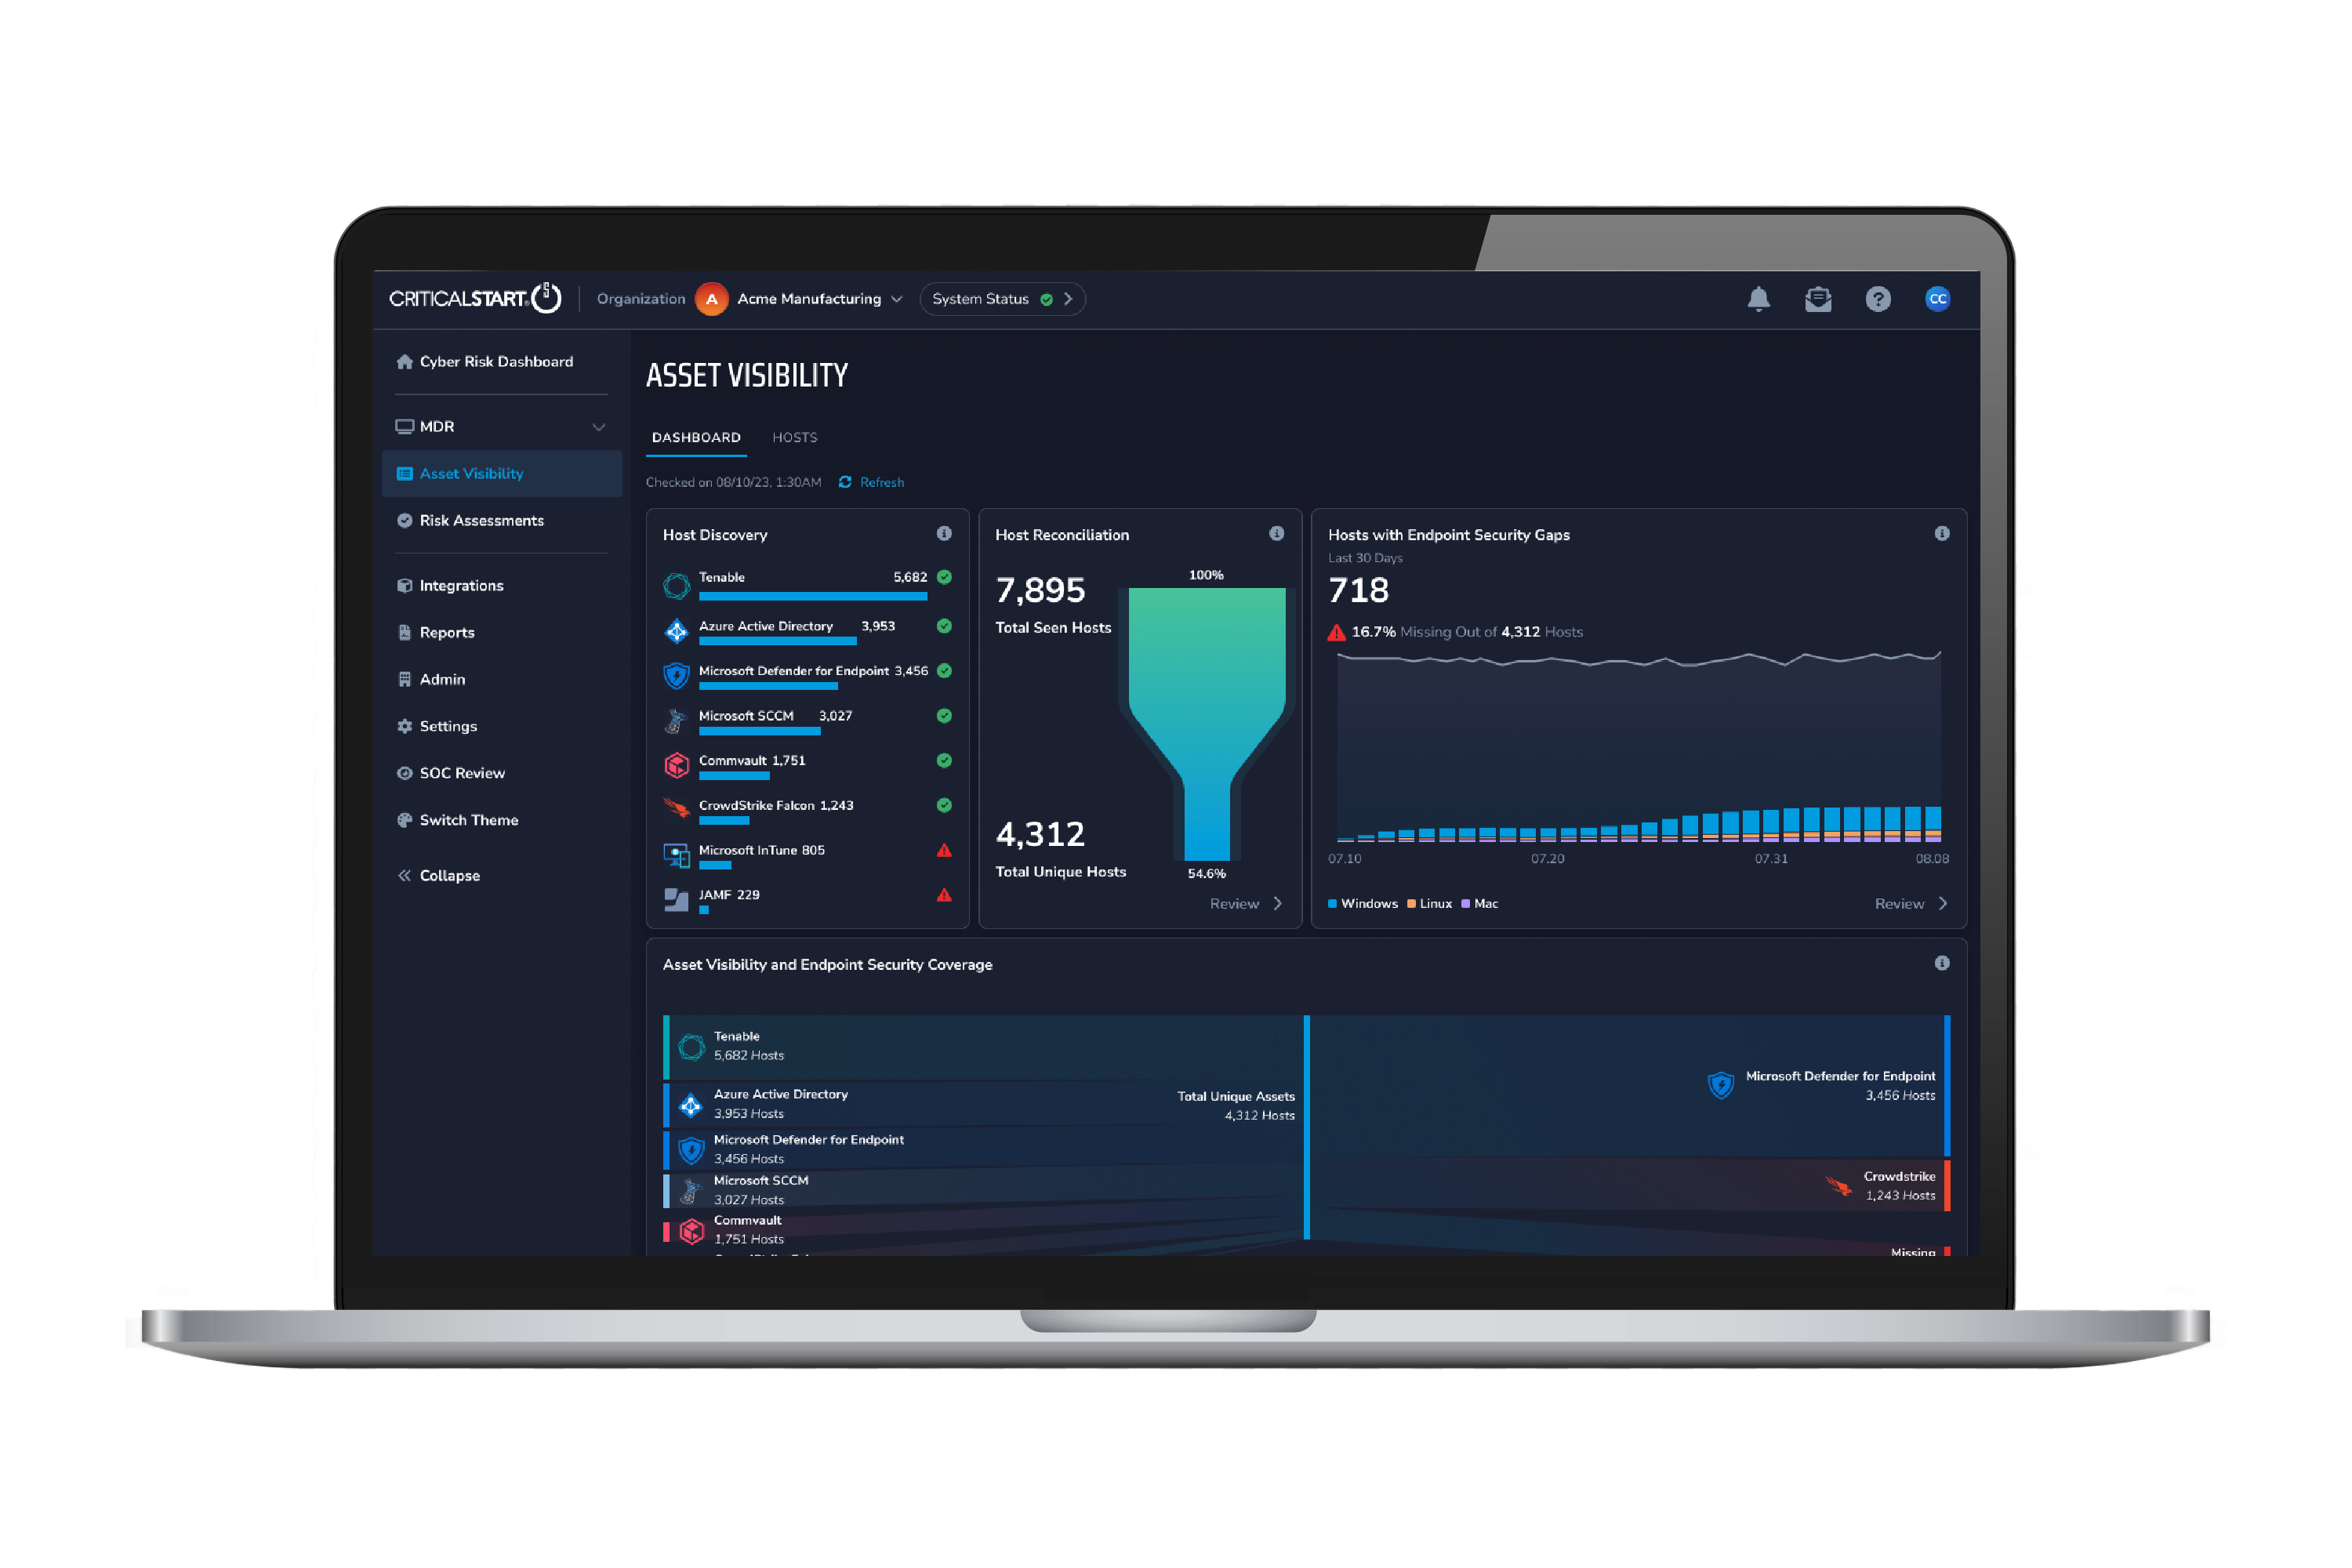Viewport: 2352px width, 1568px height.
Task: Go to Integrations
Action: coord(450,586)
